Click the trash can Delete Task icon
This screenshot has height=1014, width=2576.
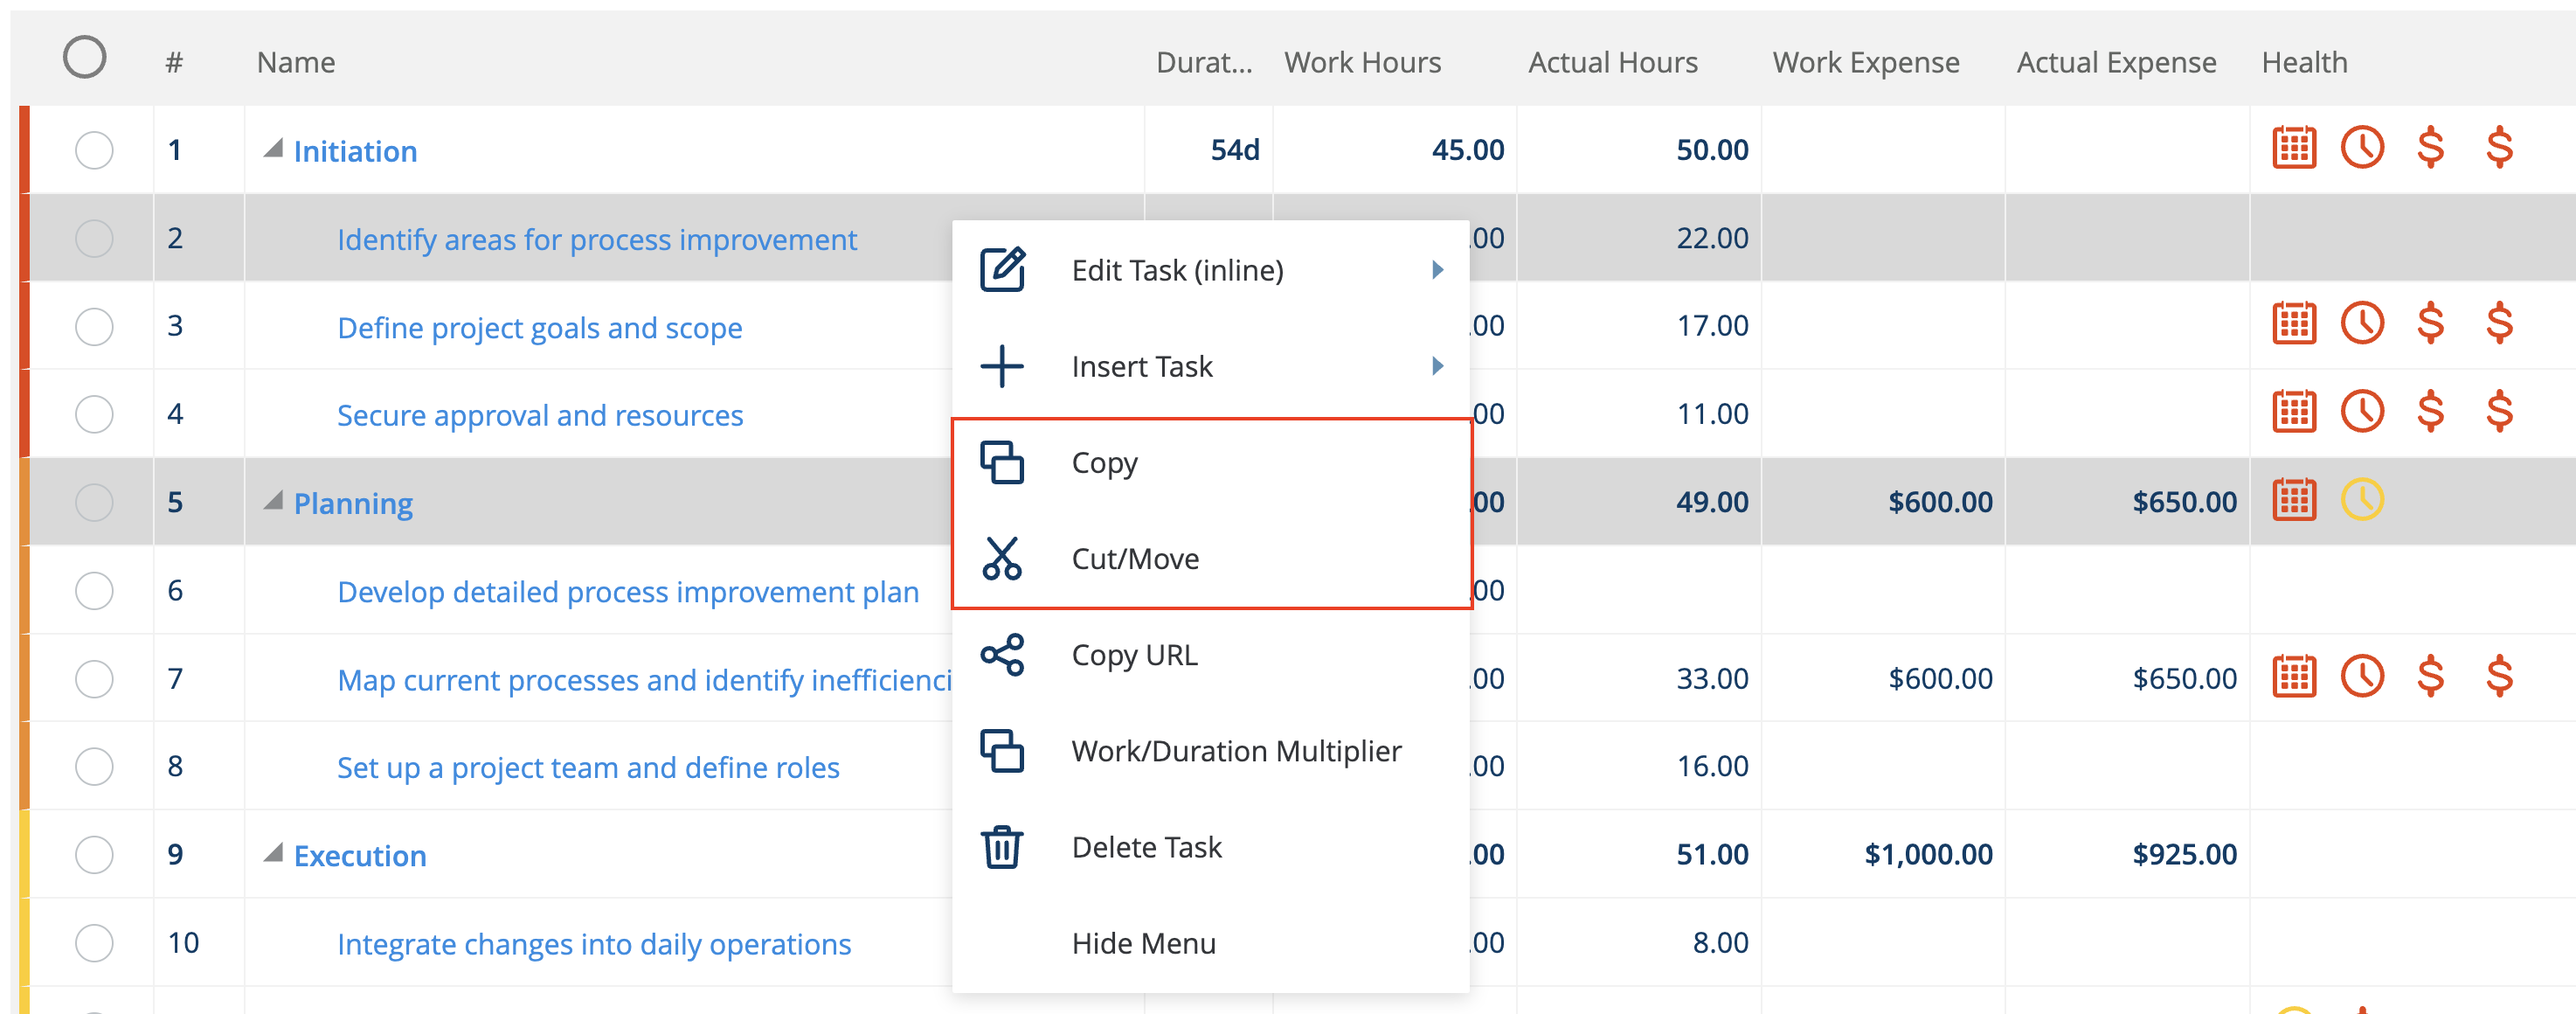click(1001, 847)
